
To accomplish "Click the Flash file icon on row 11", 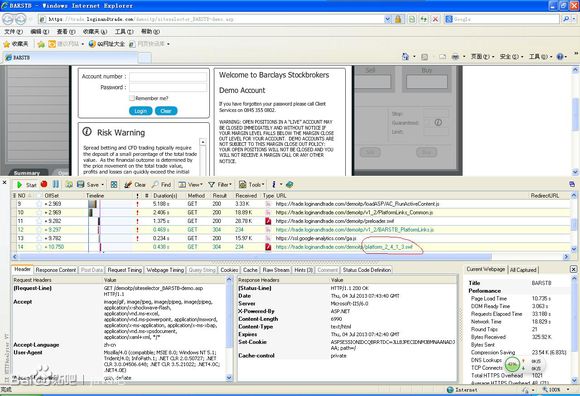I will (x=268, y=221).
